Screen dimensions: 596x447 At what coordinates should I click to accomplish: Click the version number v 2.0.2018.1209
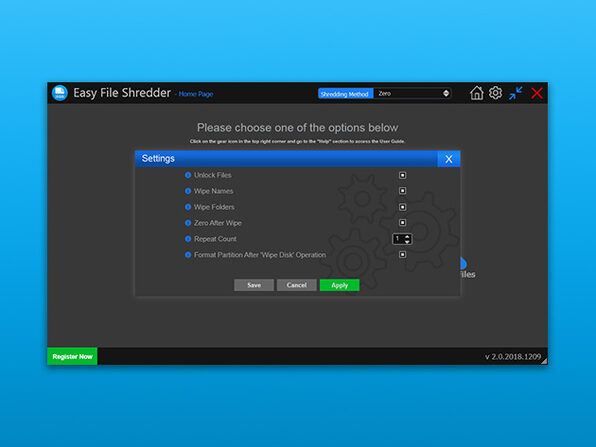pos(513,357)
